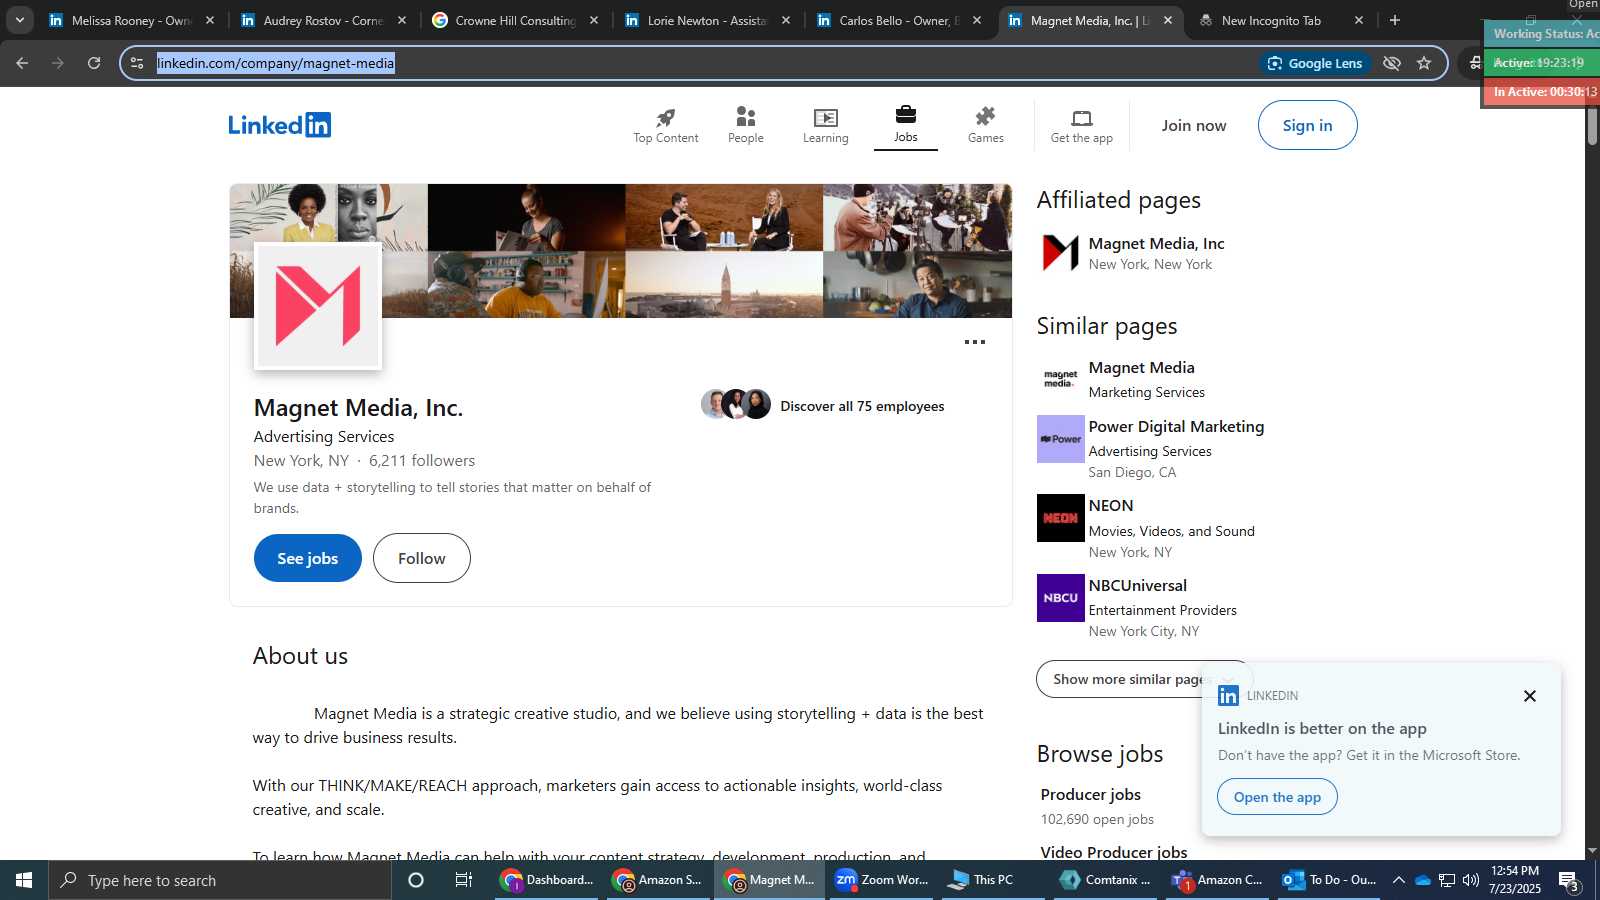Open Zoom Workplace from taskbar

click(x=882, y=880)
